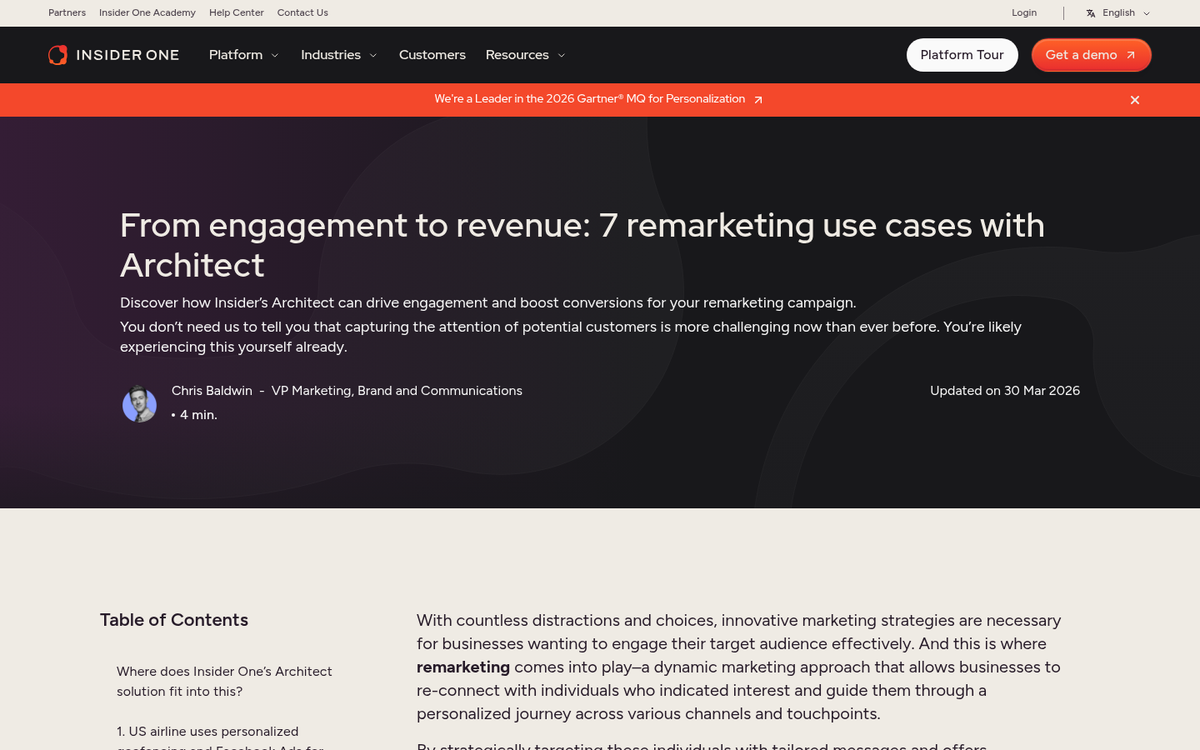Open the Contact Us page
The image size is (1200, 750).
(302, 12)
